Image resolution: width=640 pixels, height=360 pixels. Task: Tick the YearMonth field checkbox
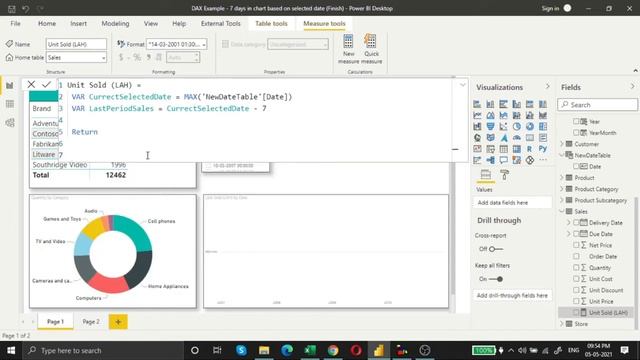click(576, 133)
